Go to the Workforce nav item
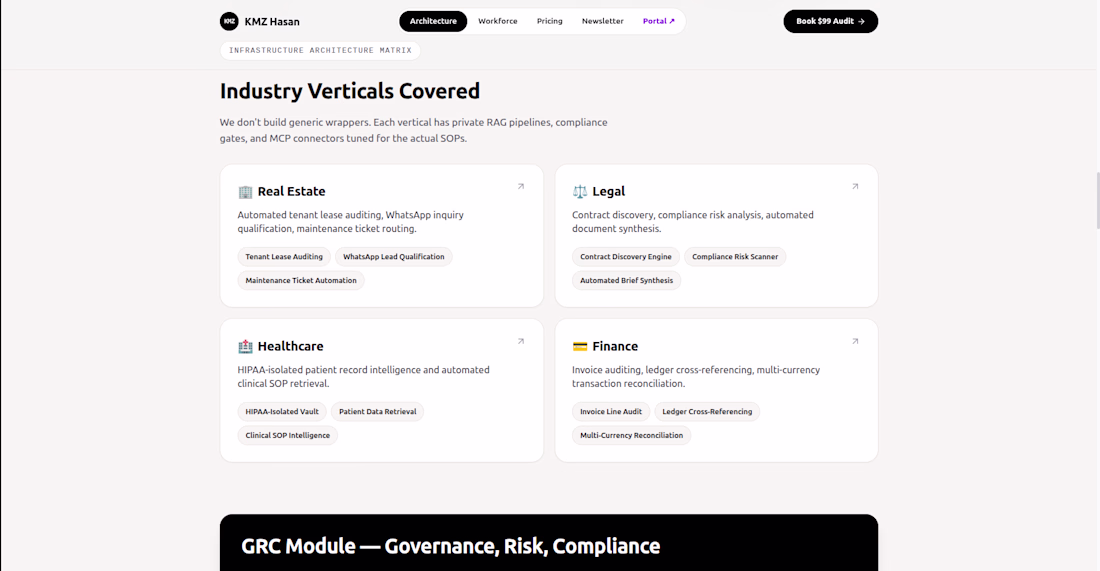Viewport: 1100px width, 571px height. pos(497,21)
